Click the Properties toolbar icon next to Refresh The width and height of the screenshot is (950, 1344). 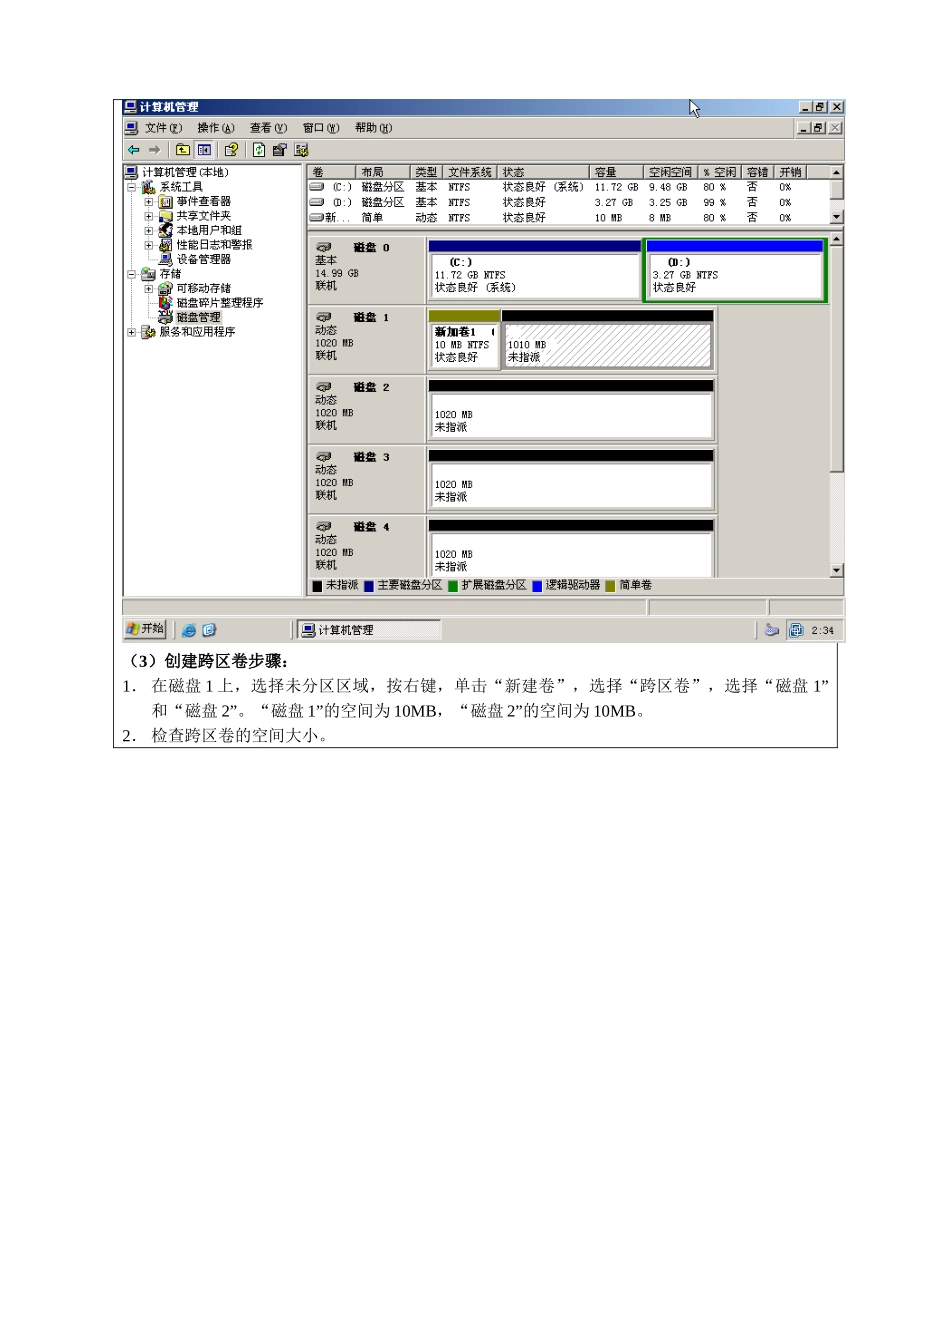(279, 150)
